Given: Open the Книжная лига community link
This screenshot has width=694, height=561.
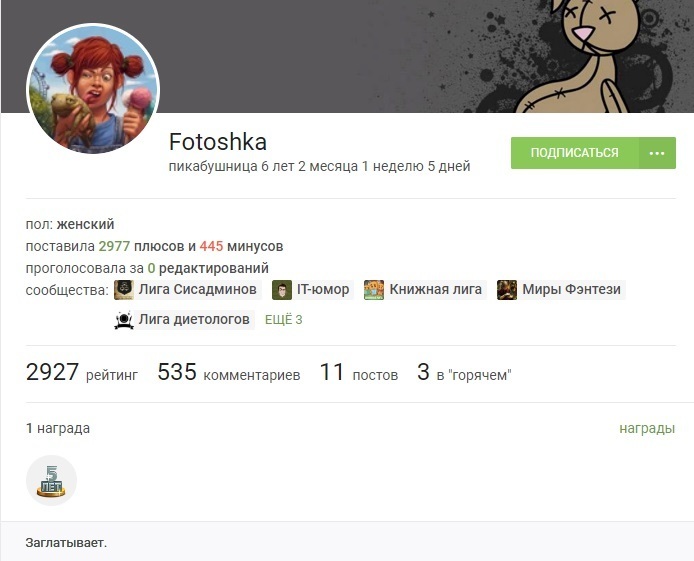Looking at the screenshot, I should (x=436, y=289).
